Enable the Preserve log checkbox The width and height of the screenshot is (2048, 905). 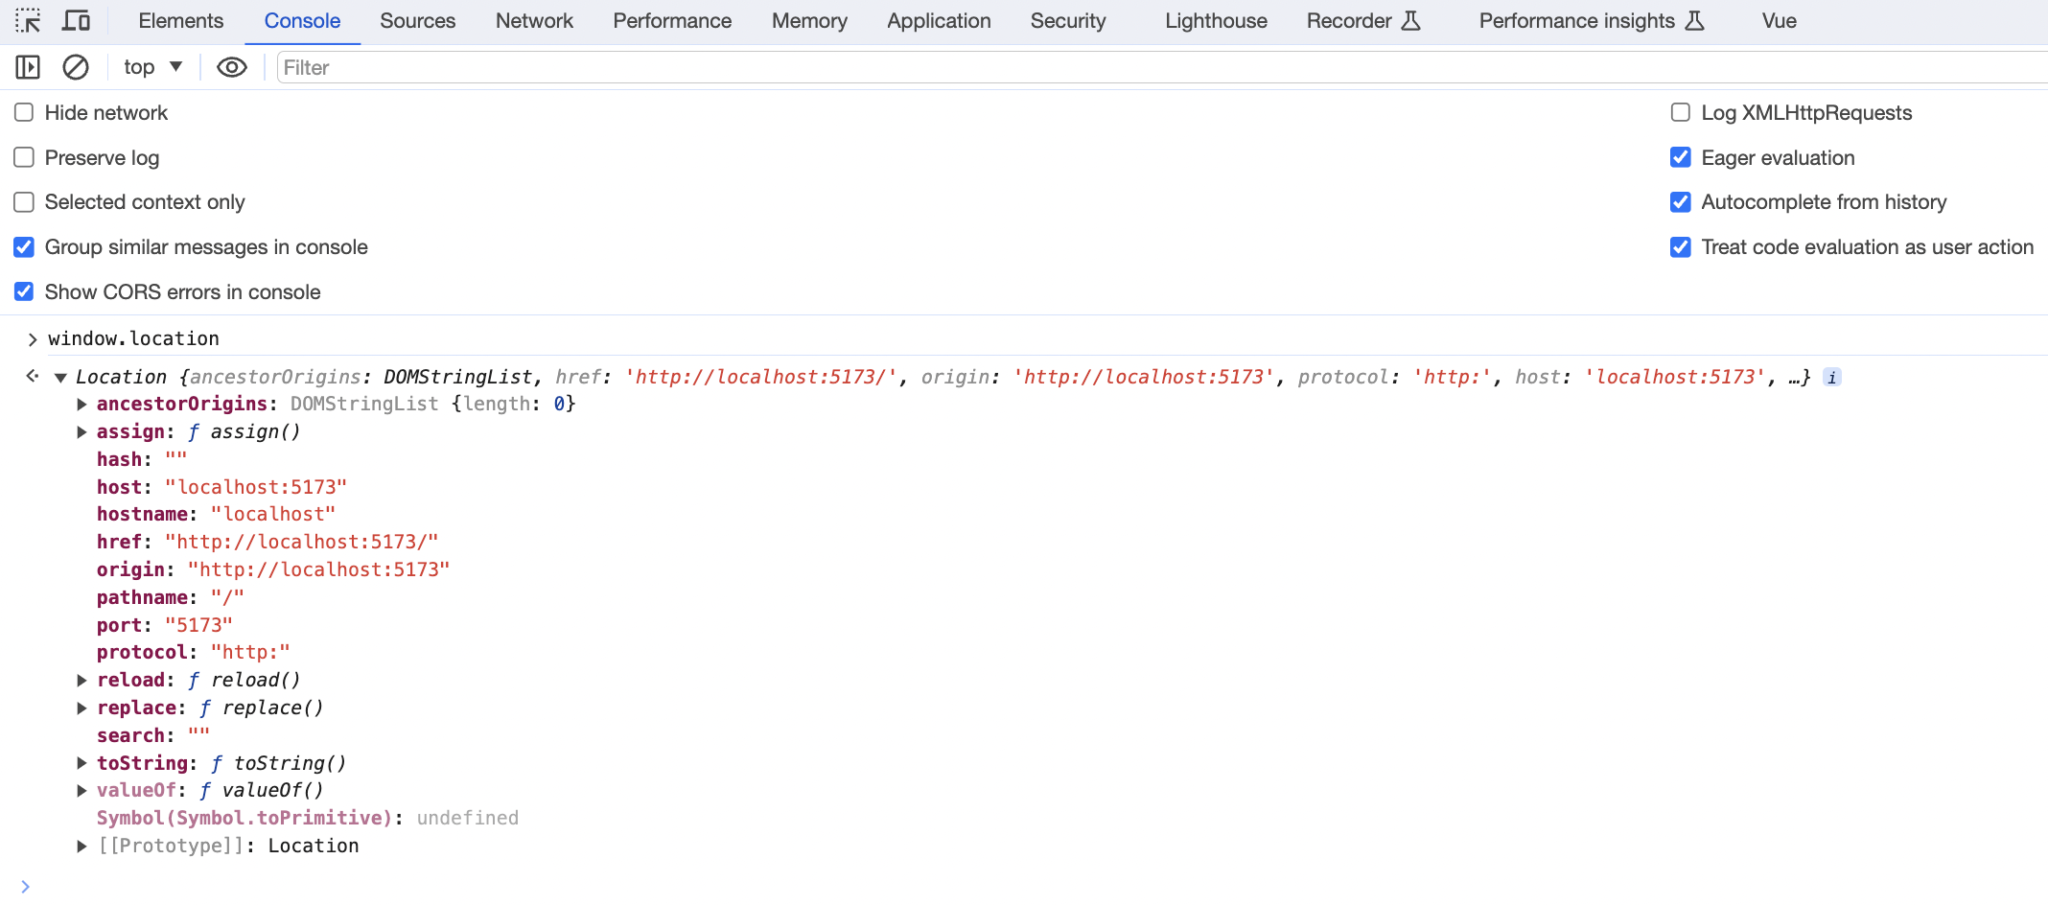23,157
